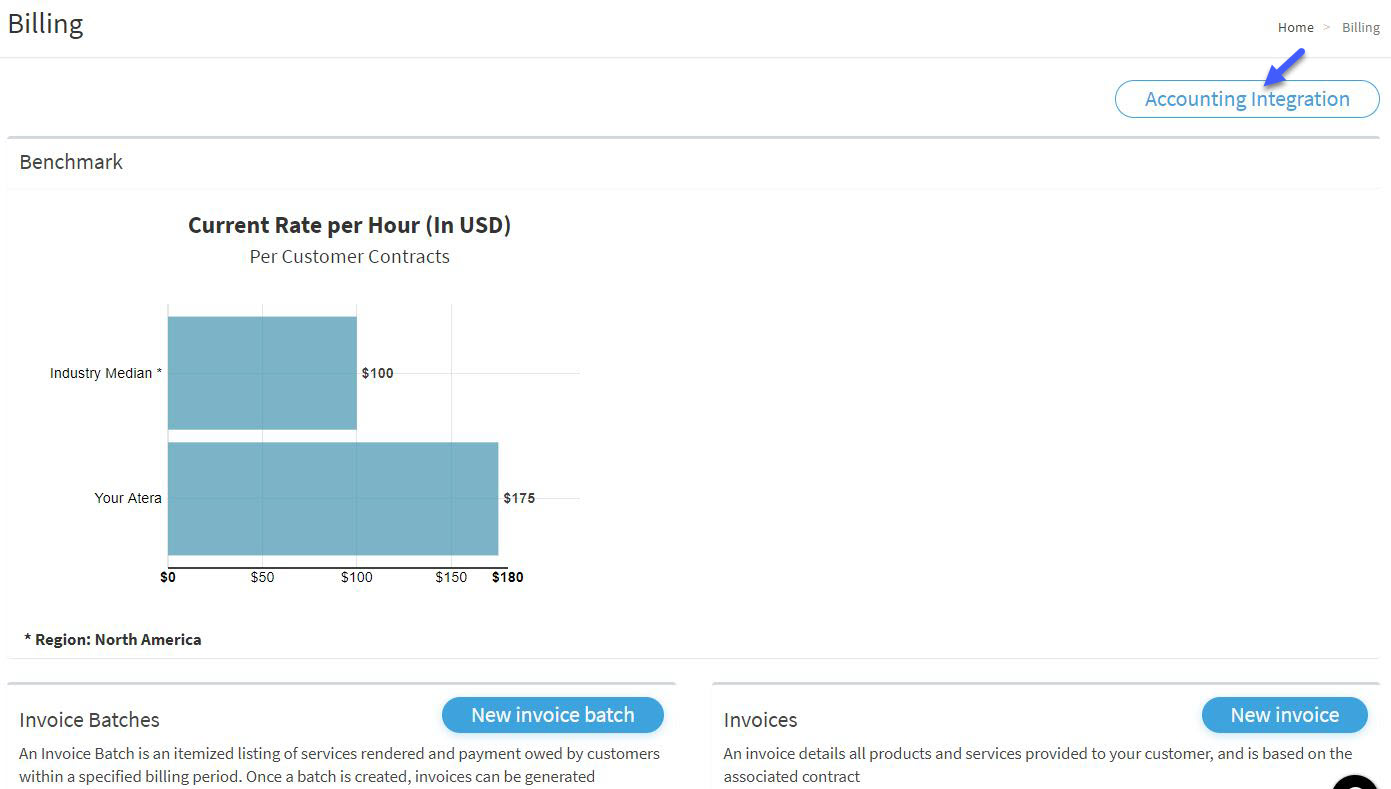Click the Your Atera axis label
Screen dimensions: 1391x789
(x=128, y=498)
